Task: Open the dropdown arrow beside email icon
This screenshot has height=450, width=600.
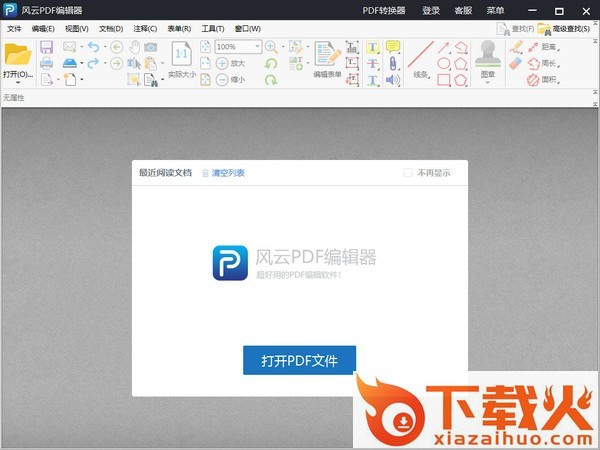Action: (x=82, y=47)
